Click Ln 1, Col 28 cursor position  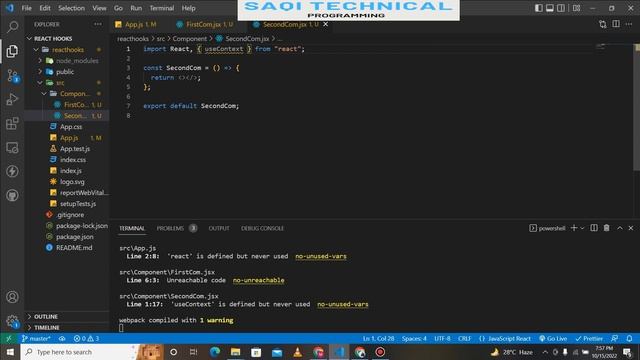click(x=378, y=338)
